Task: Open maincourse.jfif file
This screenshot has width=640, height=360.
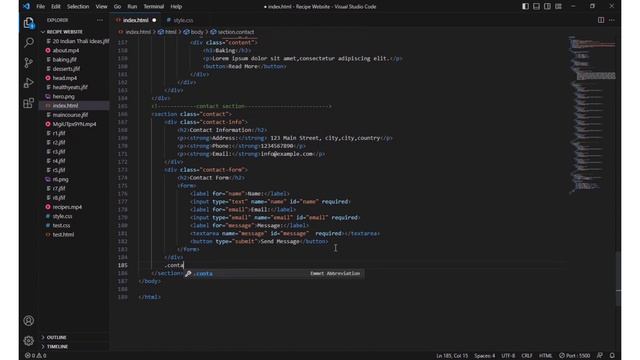Action: click(x=70, y=115)
